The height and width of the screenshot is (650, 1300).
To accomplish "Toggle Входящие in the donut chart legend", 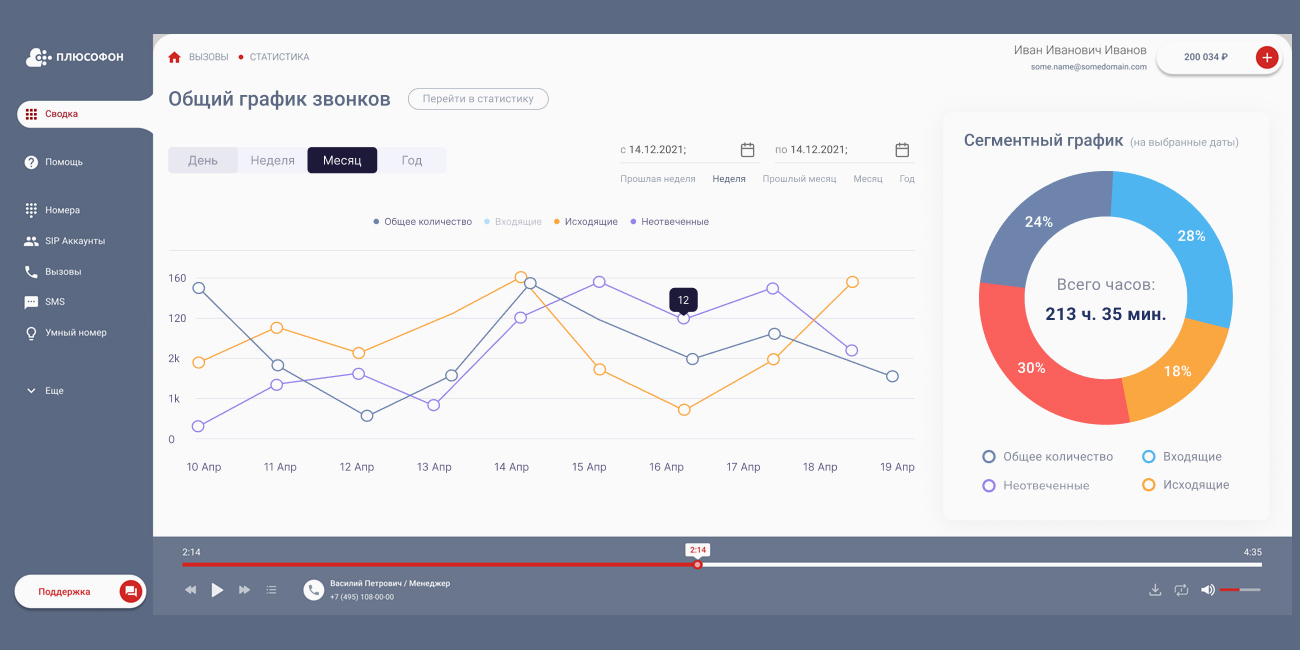I will 1182,457.
